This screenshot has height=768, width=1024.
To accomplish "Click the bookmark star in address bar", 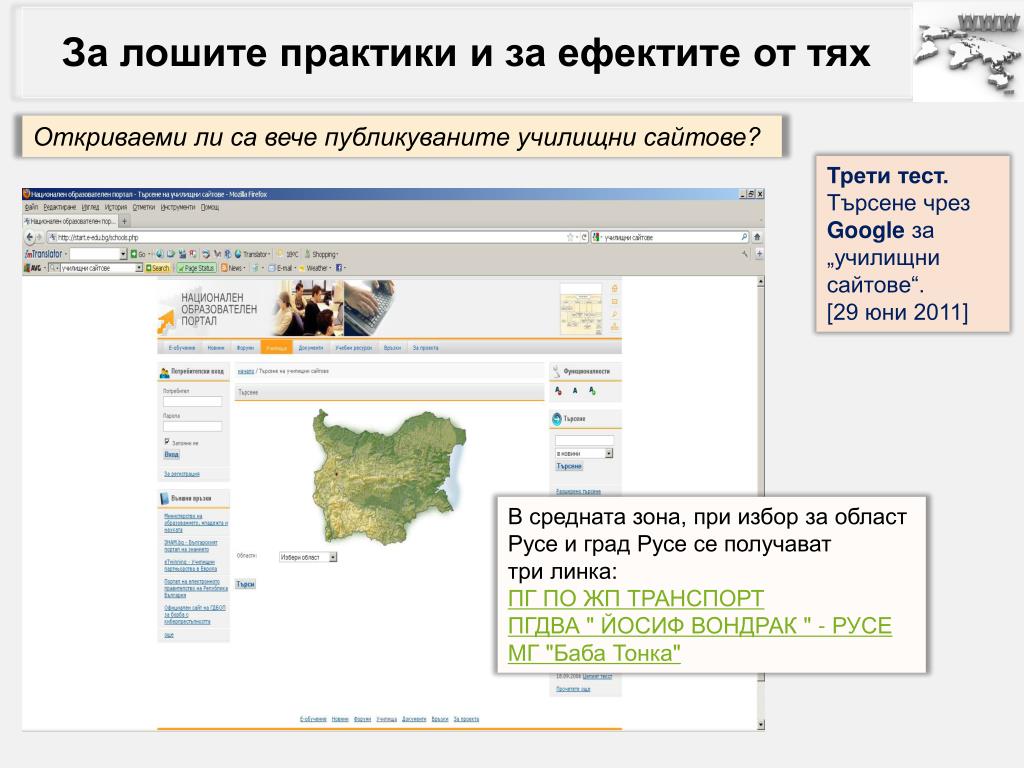I will (570, 237).
